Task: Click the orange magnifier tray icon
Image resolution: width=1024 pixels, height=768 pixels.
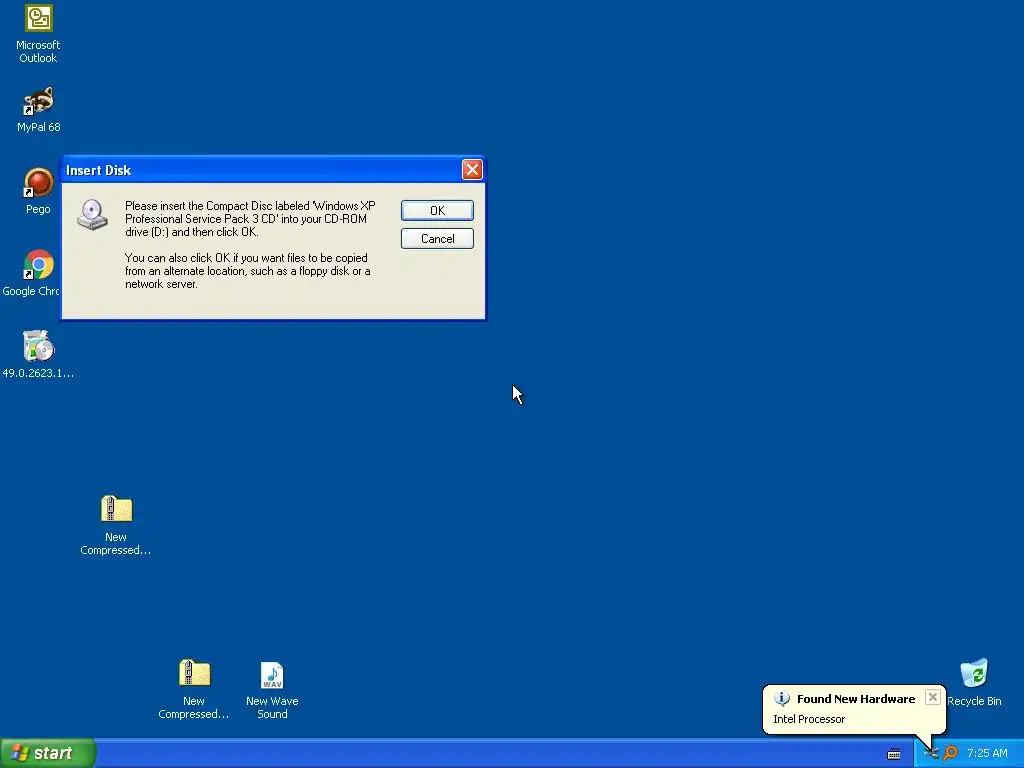Action: (951, 753)
